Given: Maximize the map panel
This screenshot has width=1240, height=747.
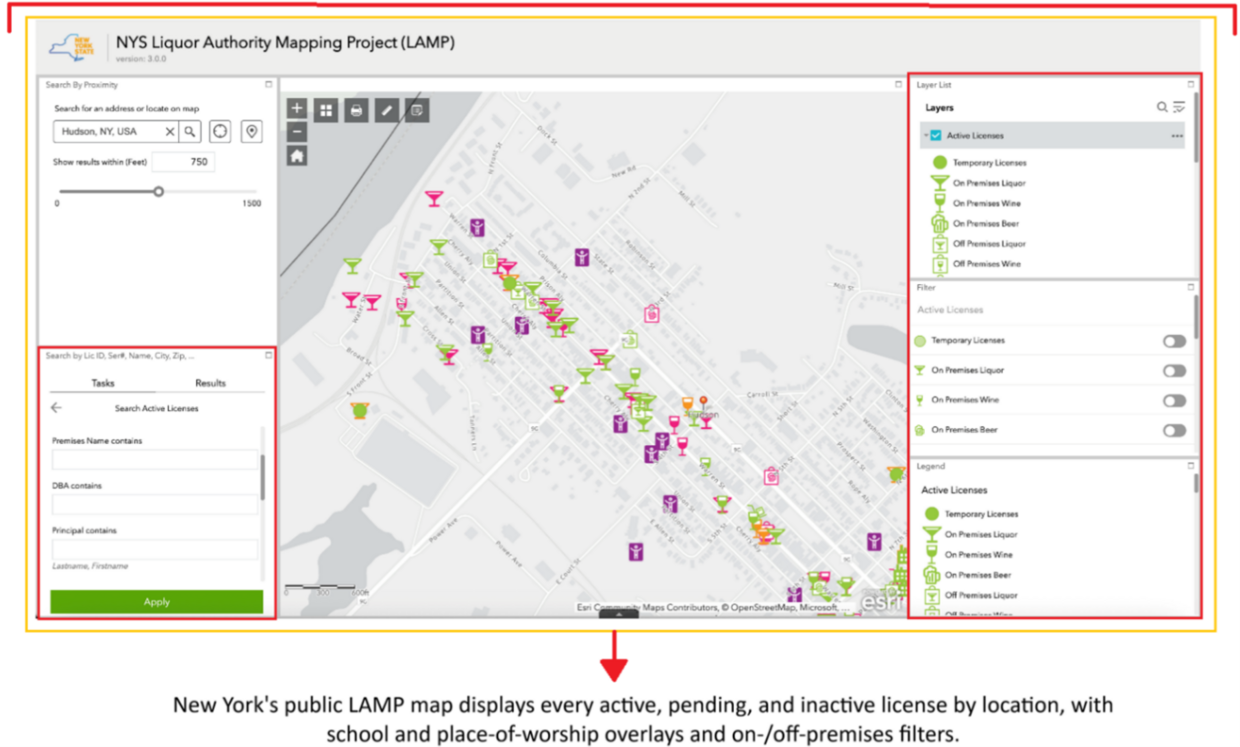Looking at the screenshot, I should 898,85.
